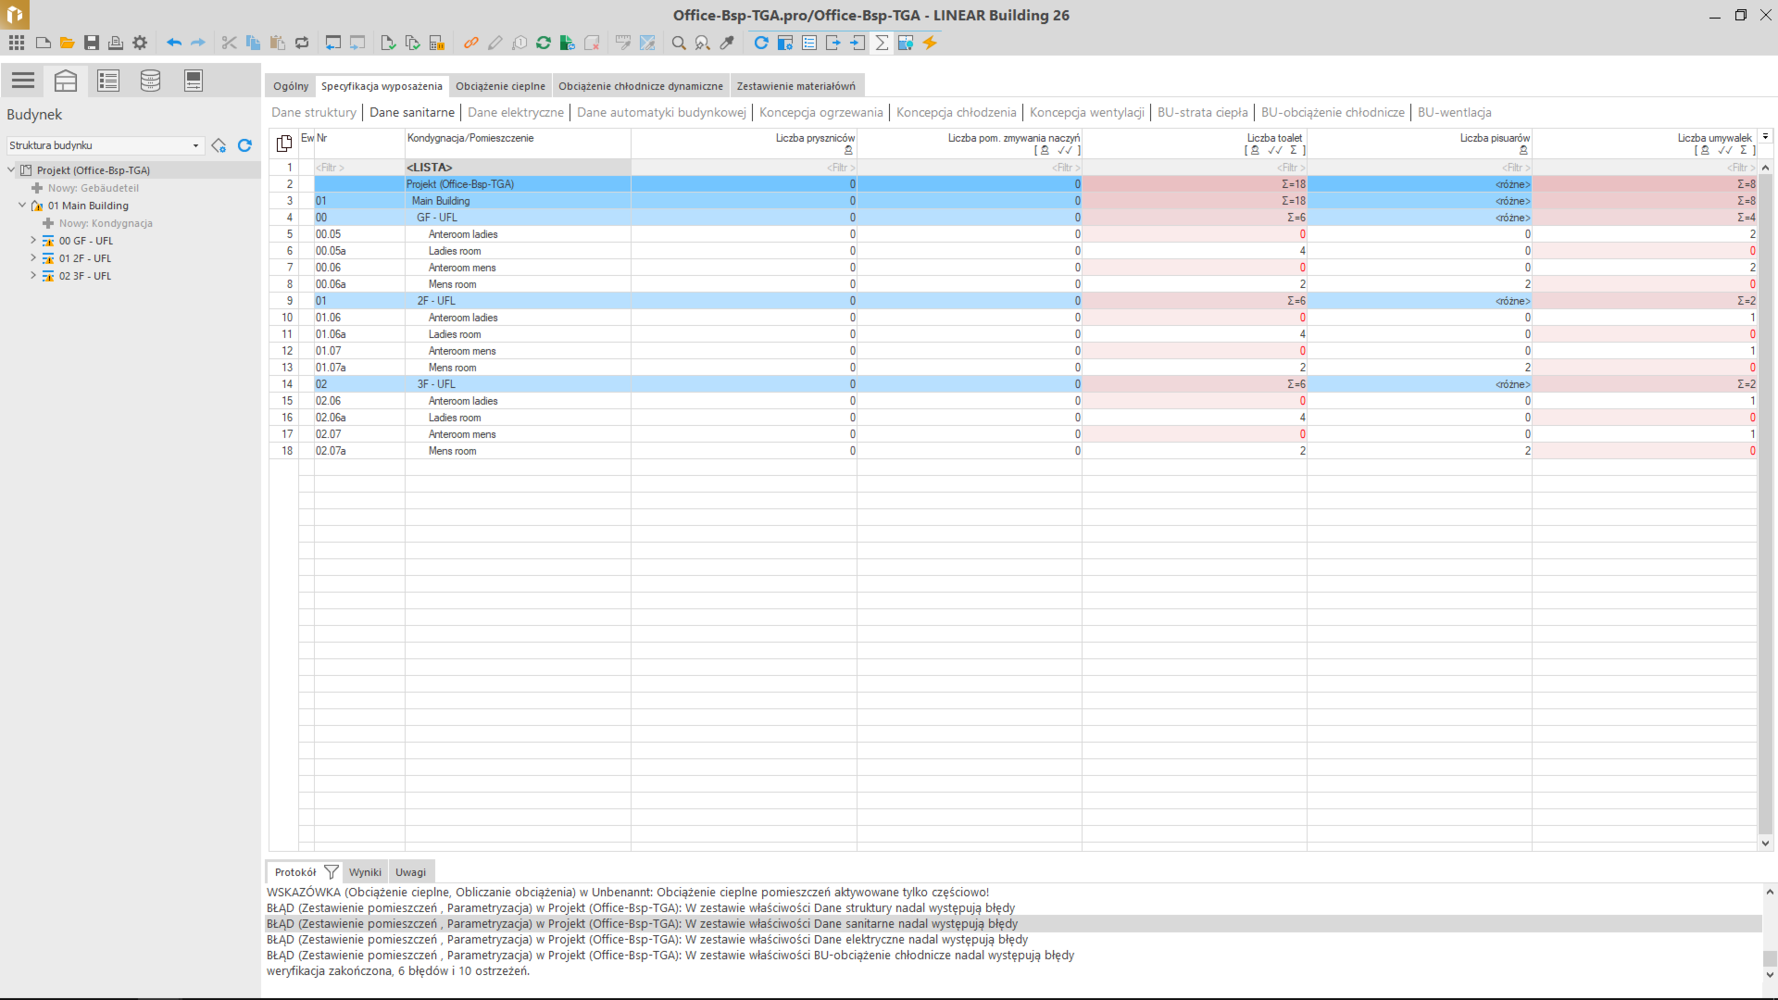Toggle the protocol filter funnel icon

[331, 872]
